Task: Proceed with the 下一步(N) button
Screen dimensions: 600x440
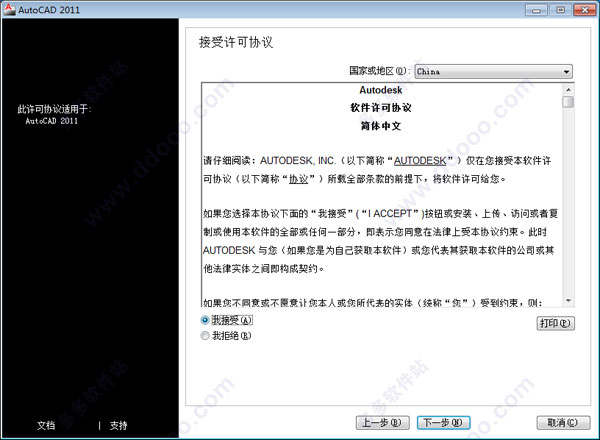Action: click(443, 423)
